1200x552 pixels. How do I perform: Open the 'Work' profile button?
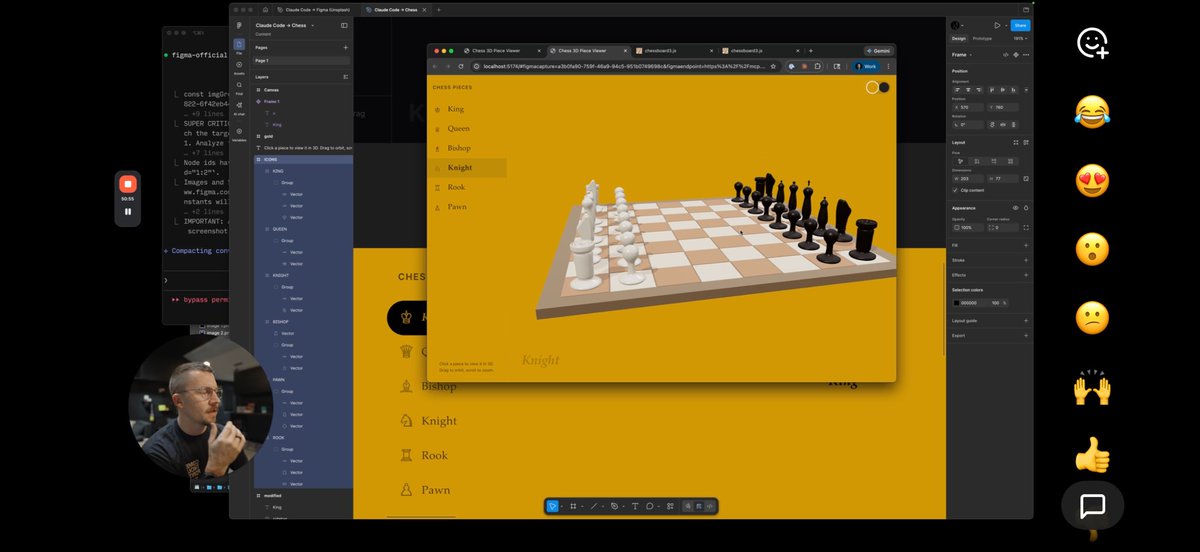point(866,66)
